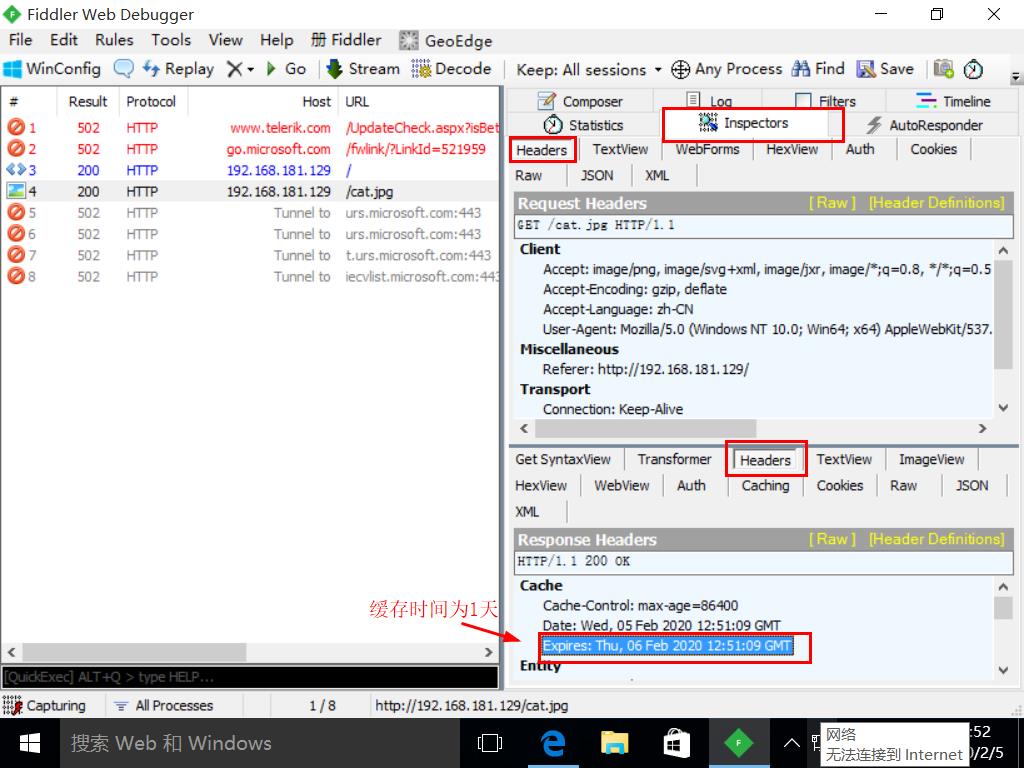This screenshot has height=768, width=1024.
Task: Replay the selected session
Action: (x=178, y=69)
